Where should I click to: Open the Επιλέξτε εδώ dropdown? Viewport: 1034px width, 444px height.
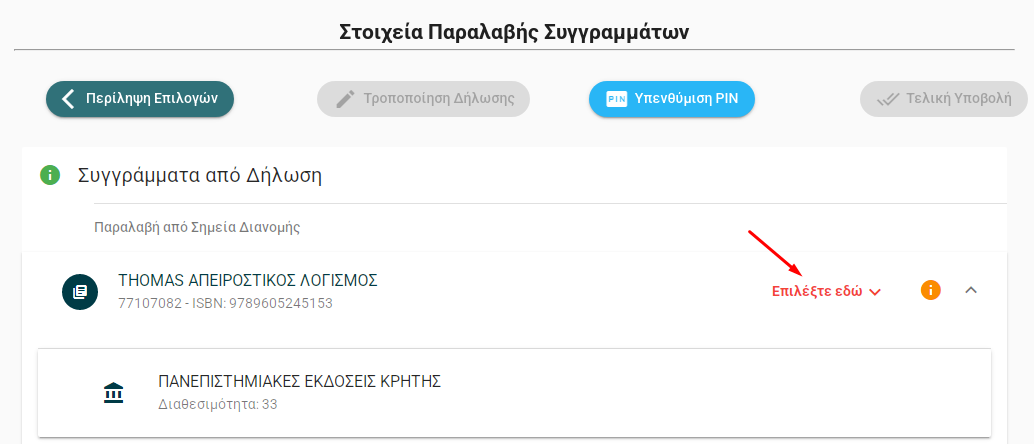(x=817, y=292)
